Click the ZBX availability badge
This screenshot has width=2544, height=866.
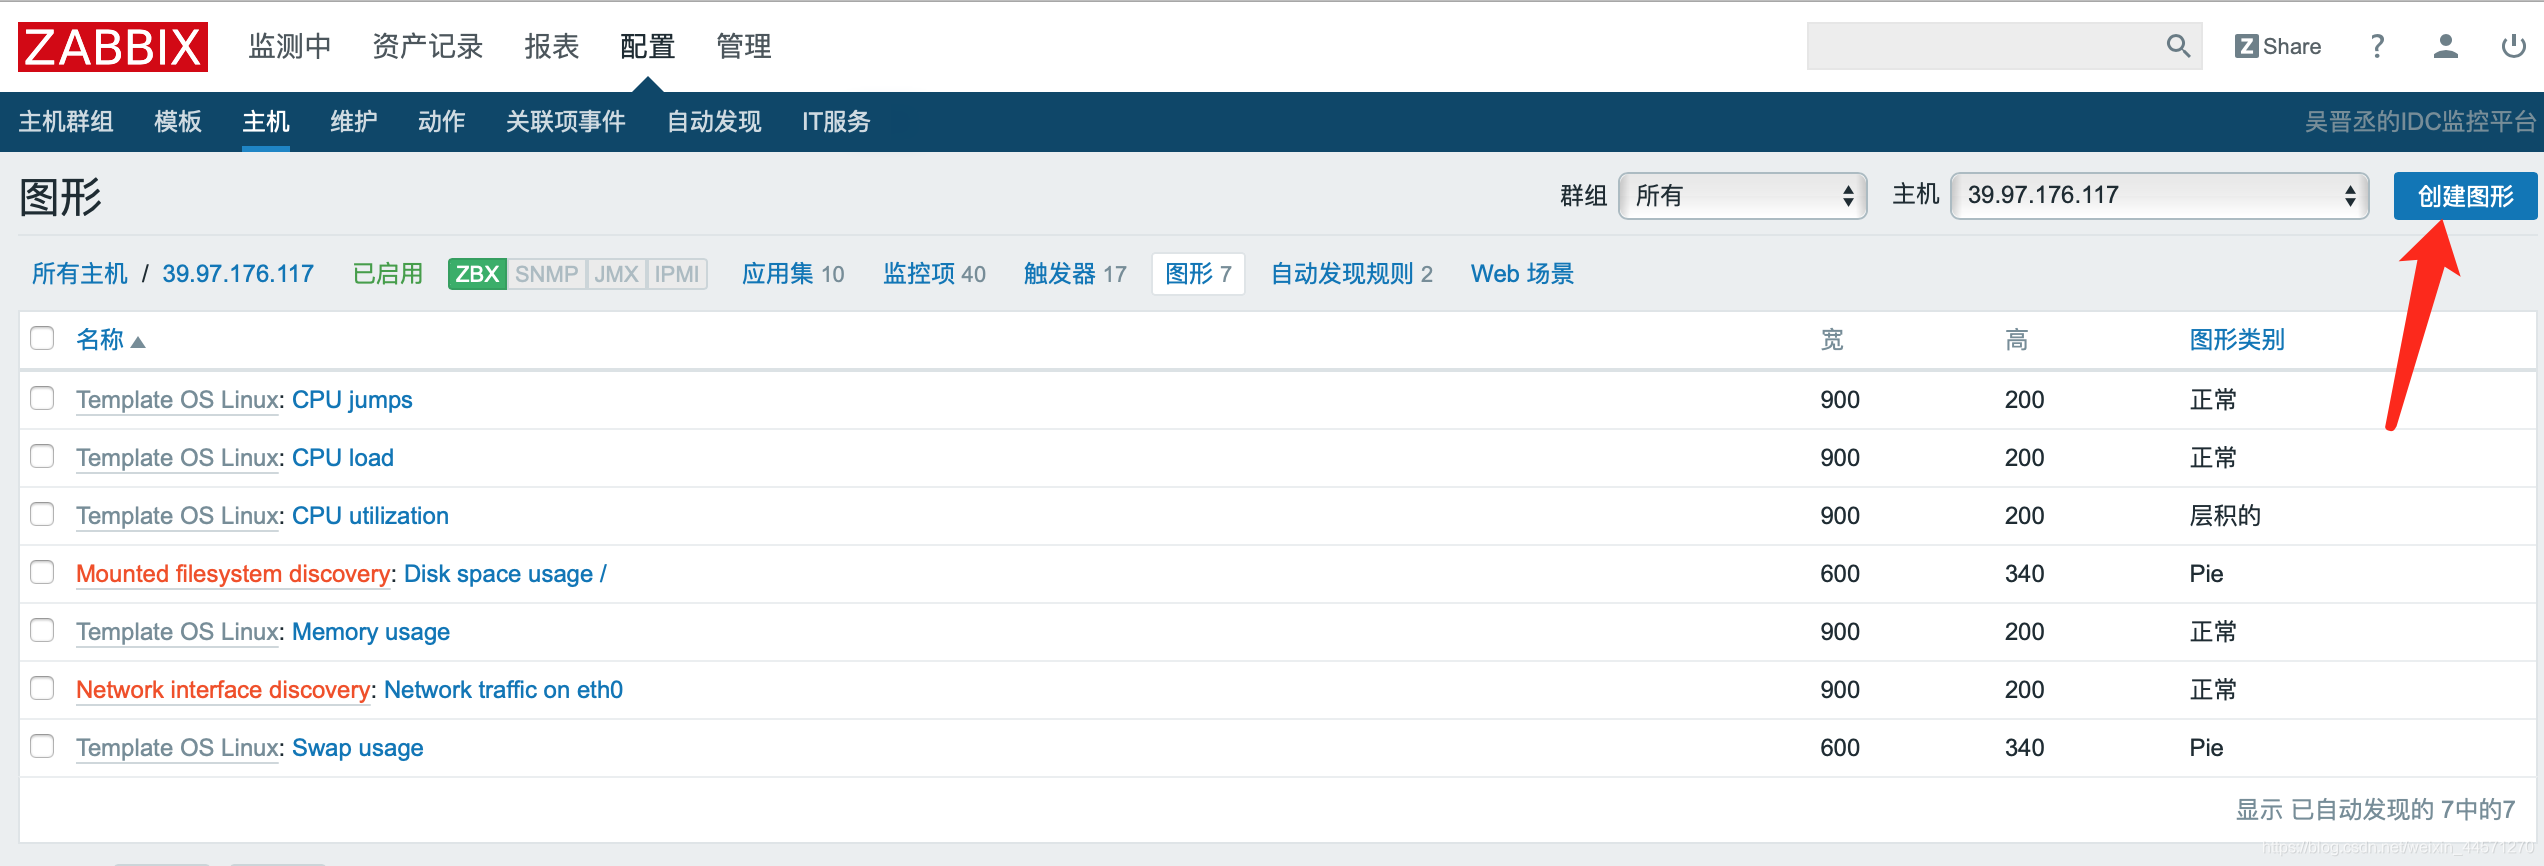pos(477,274)
